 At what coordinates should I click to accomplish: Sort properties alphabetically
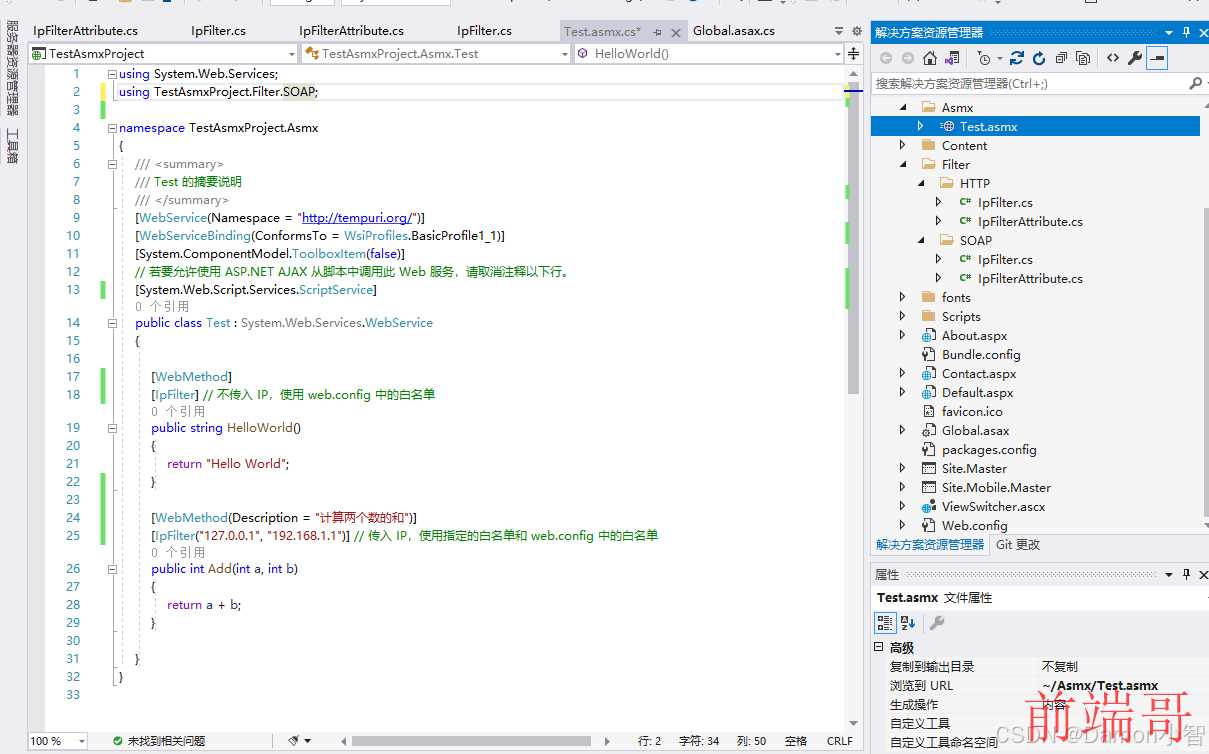point(908,622)
